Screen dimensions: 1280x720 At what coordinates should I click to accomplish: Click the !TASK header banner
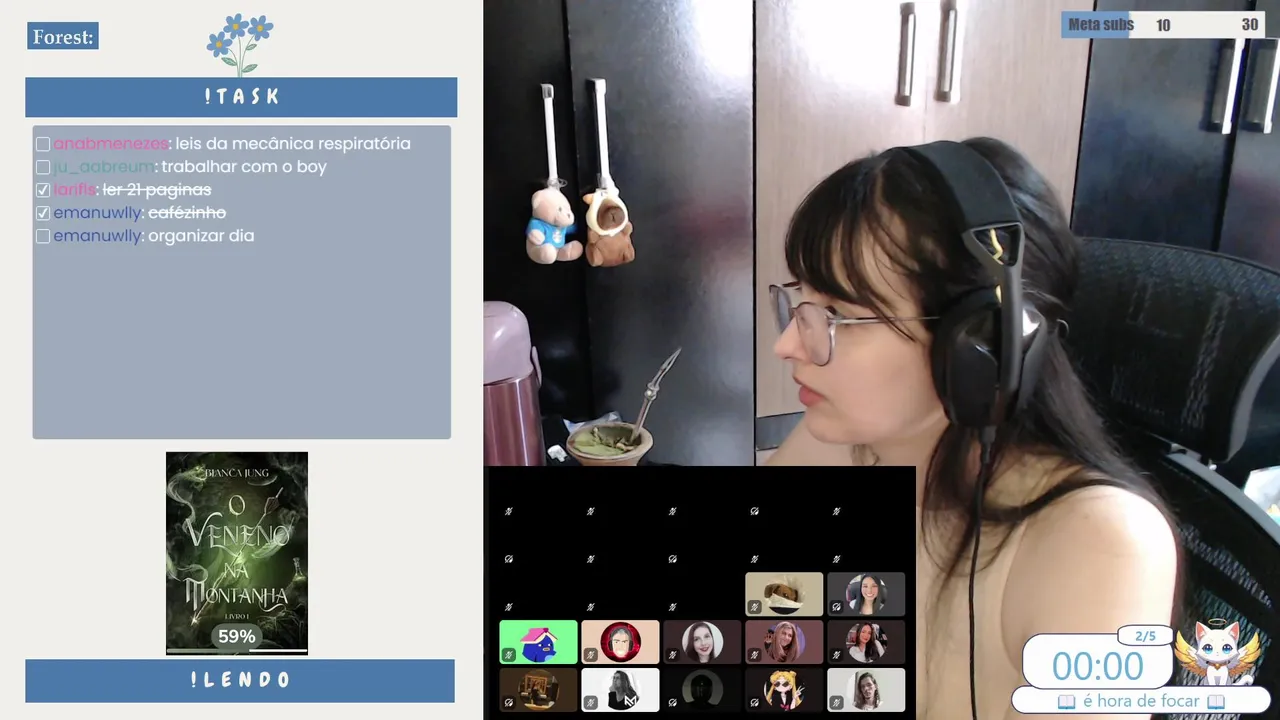(241, 97)
